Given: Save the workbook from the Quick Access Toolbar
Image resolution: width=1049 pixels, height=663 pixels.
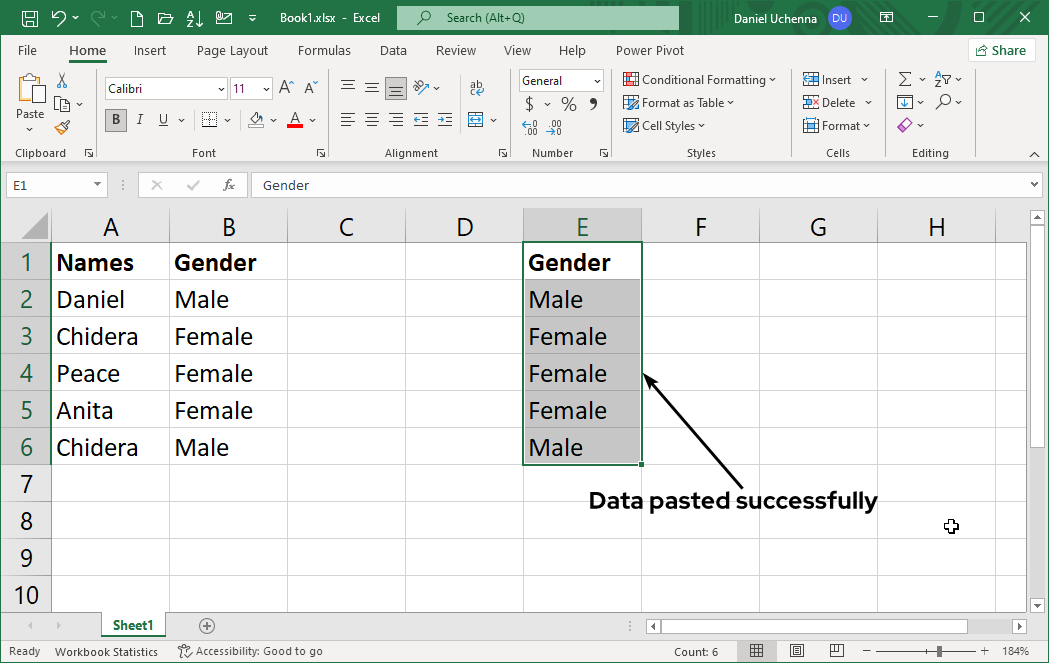Looking at the screenshot, I should click(x=30, y=18).
